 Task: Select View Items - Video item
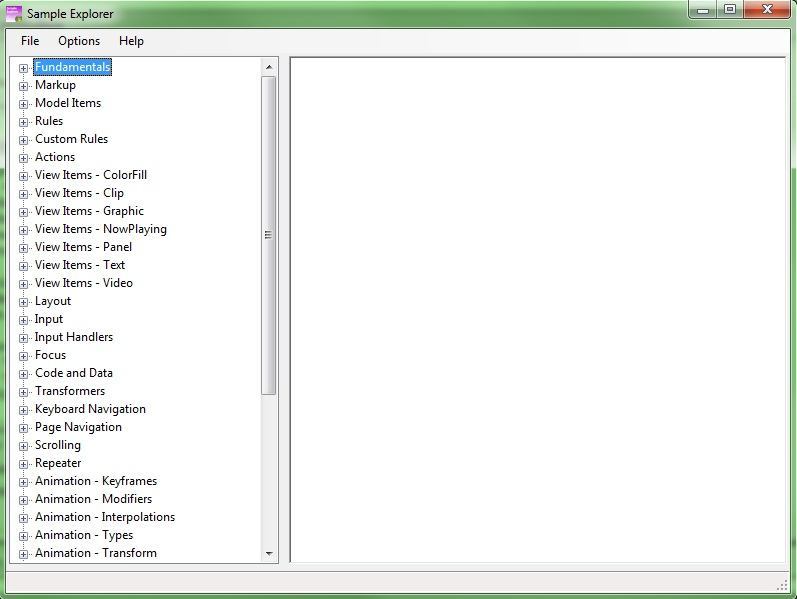point(84,283)
